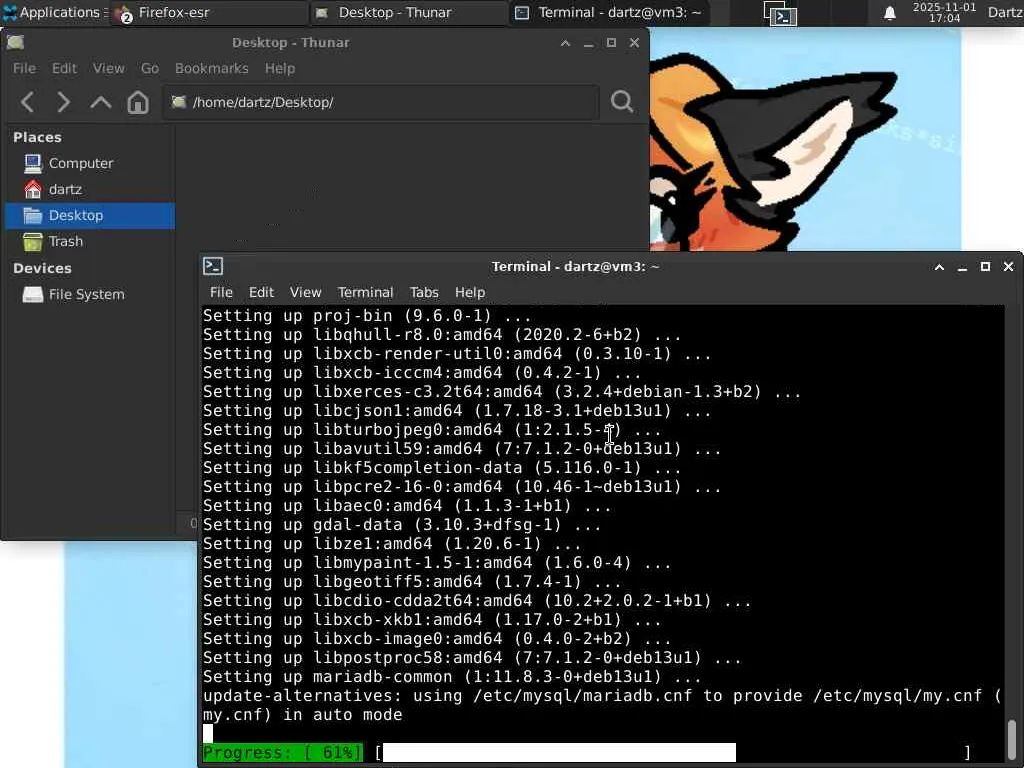Click the apt Progress 61% bar
The width and height of the screenshot is (1024, 768).
click(x=586, y=752)
